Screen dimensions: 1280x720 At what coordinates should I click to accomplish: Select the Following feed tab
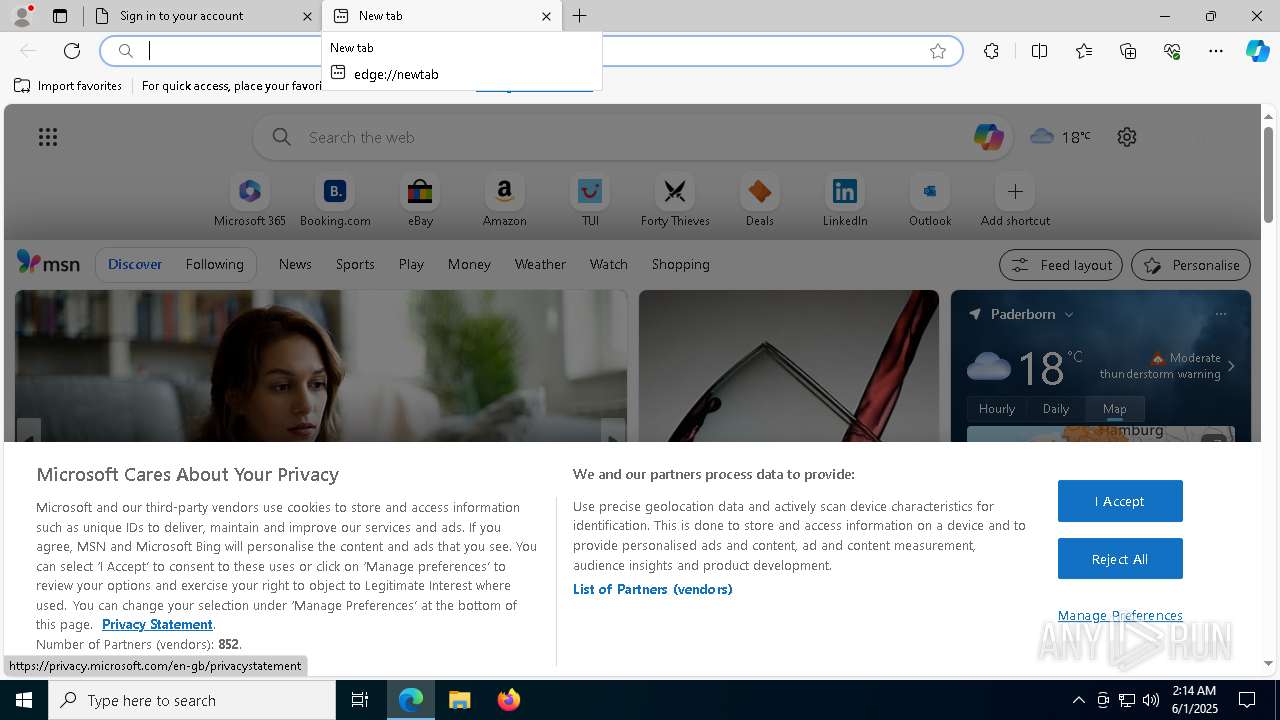(214, 264)
